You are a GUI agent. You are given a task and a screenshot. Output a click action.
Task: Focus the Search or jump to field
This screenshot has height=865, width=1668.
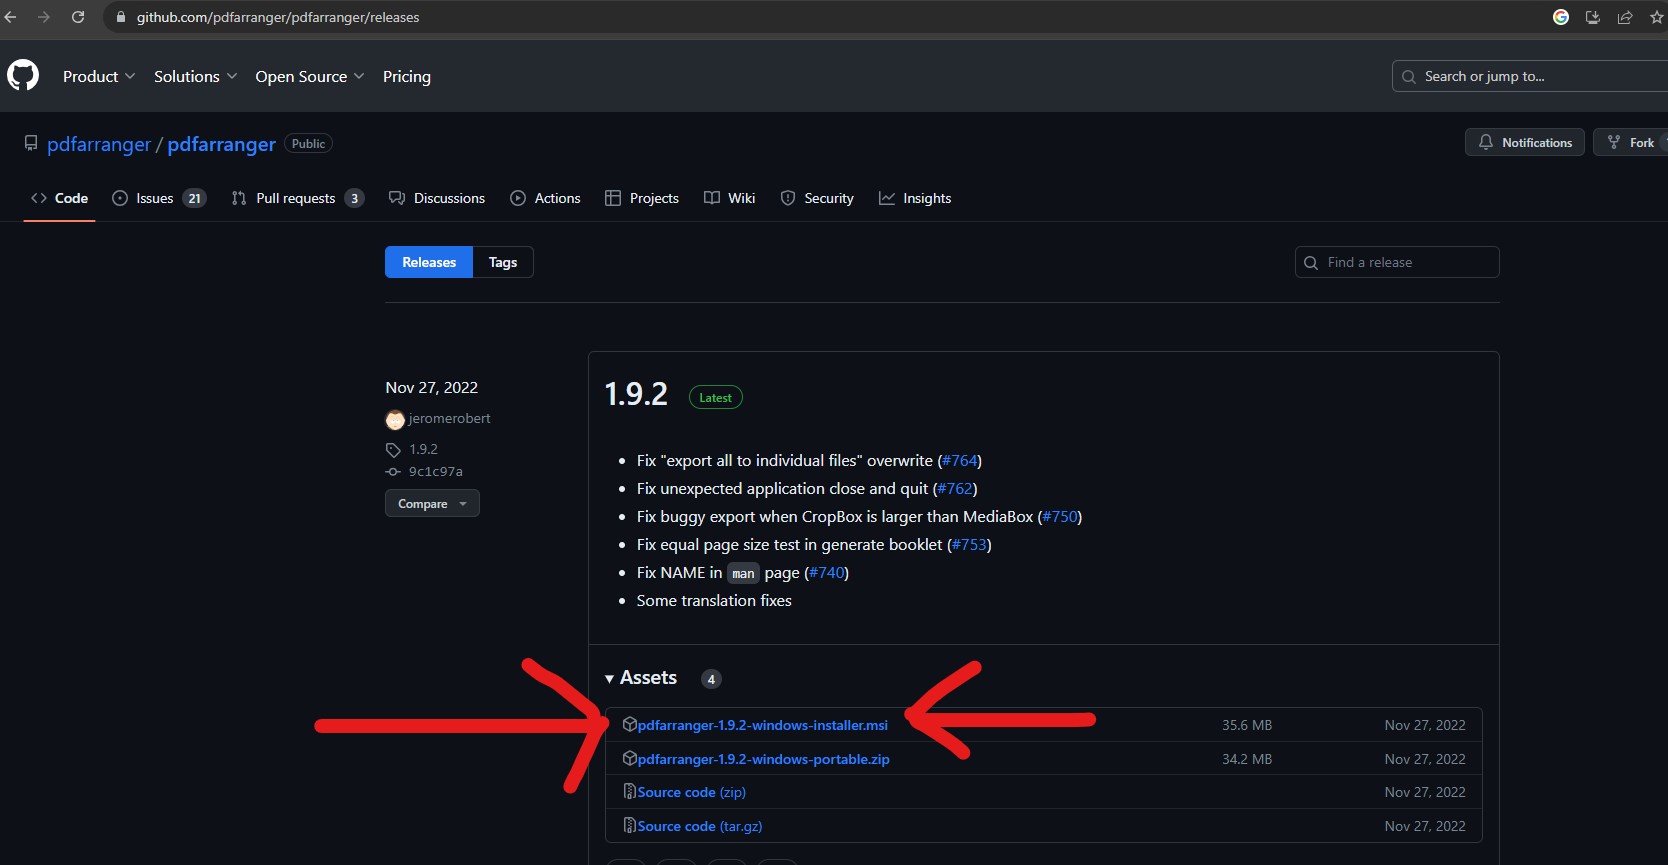1530,76
